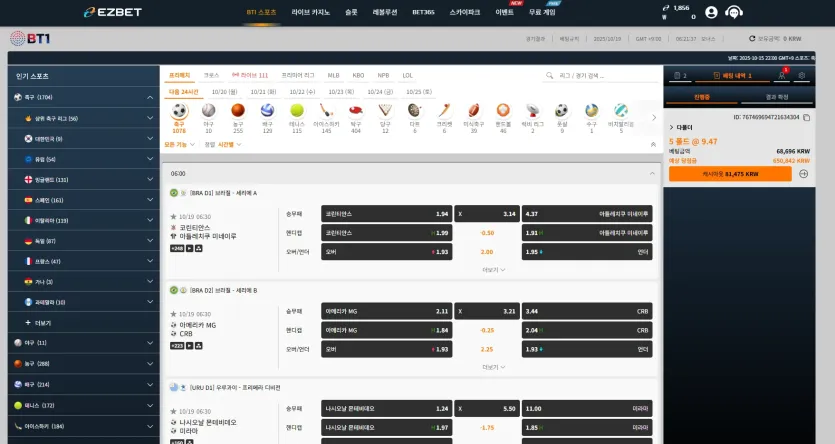This screenshot has width=835, height=444.
Task: Select the rugby league sport icon
Action: 533,110
